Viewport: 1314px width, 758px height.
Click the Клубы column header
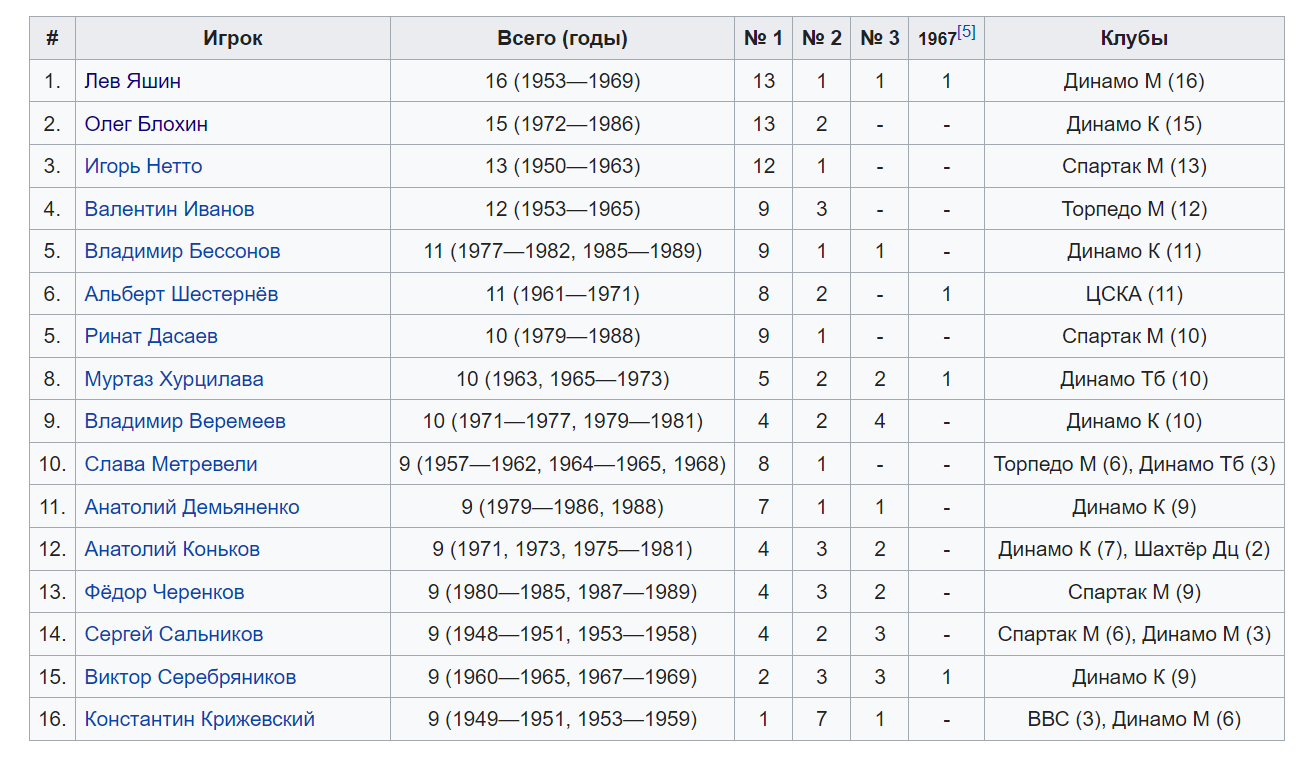1134,38
